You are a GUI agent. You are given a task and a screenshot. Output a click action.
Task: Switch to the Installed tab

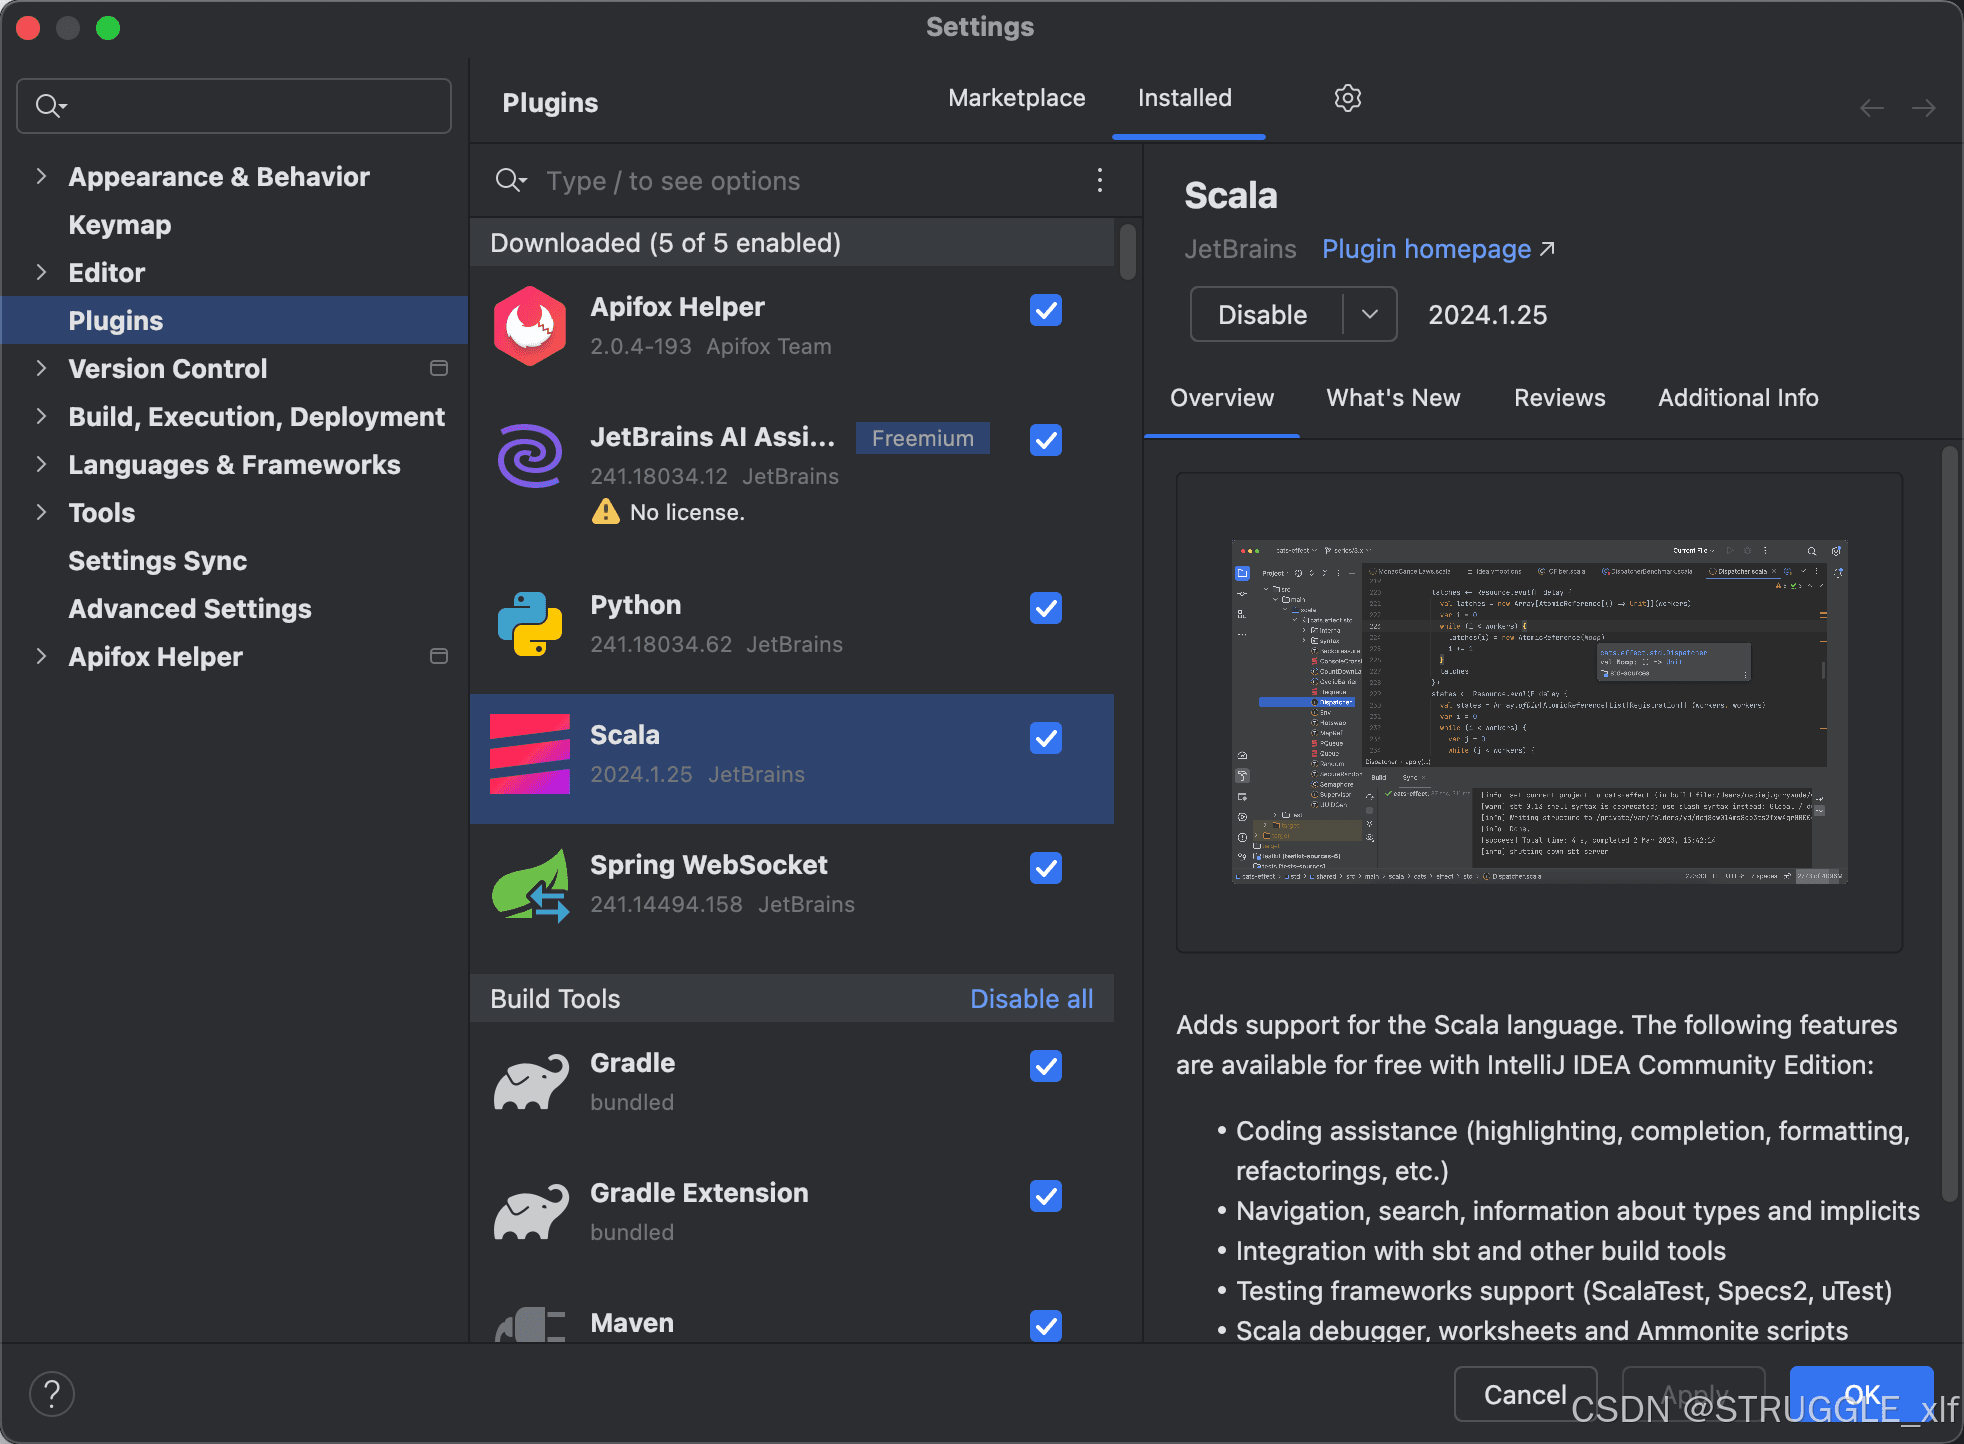[1185, 98]
